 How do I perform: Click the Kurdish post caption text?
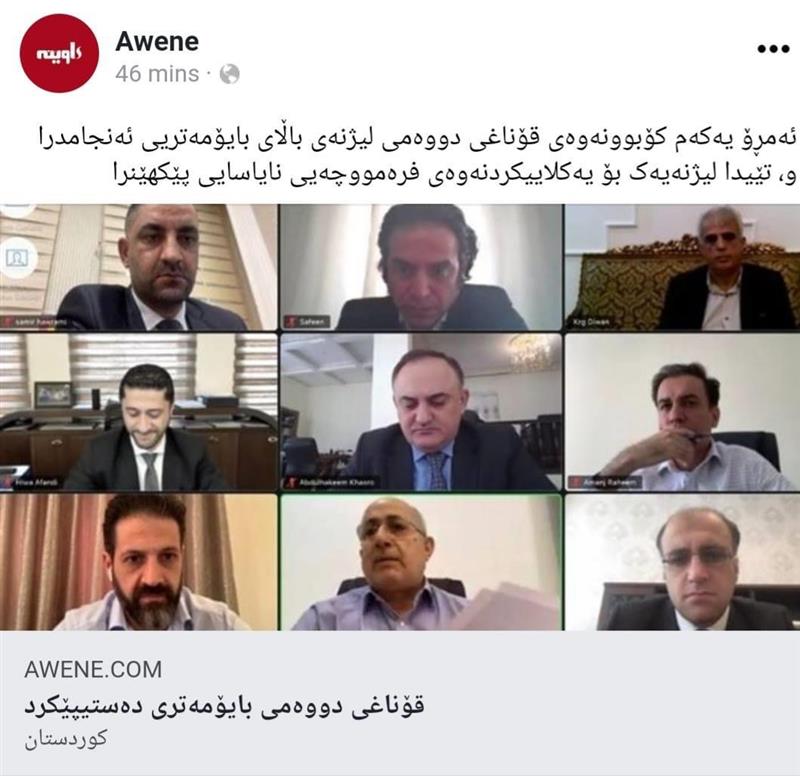[417, 156]
